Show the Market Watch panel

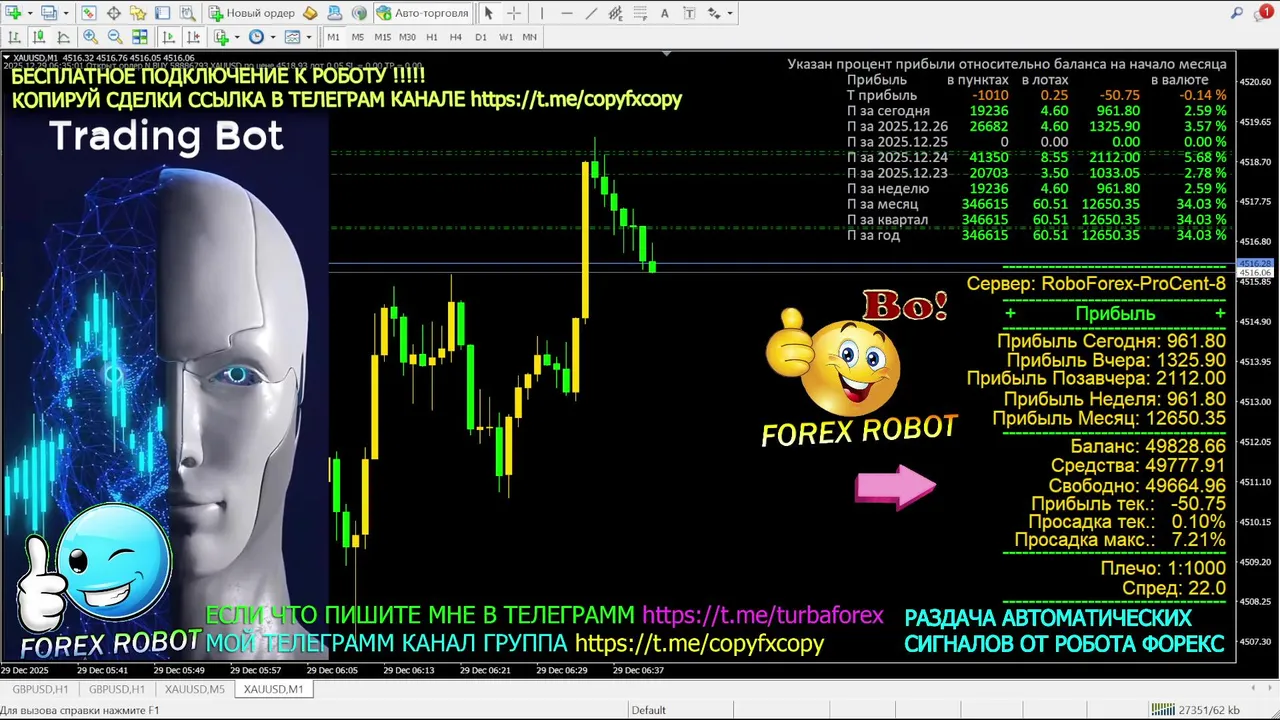click(x=89, y=13)
